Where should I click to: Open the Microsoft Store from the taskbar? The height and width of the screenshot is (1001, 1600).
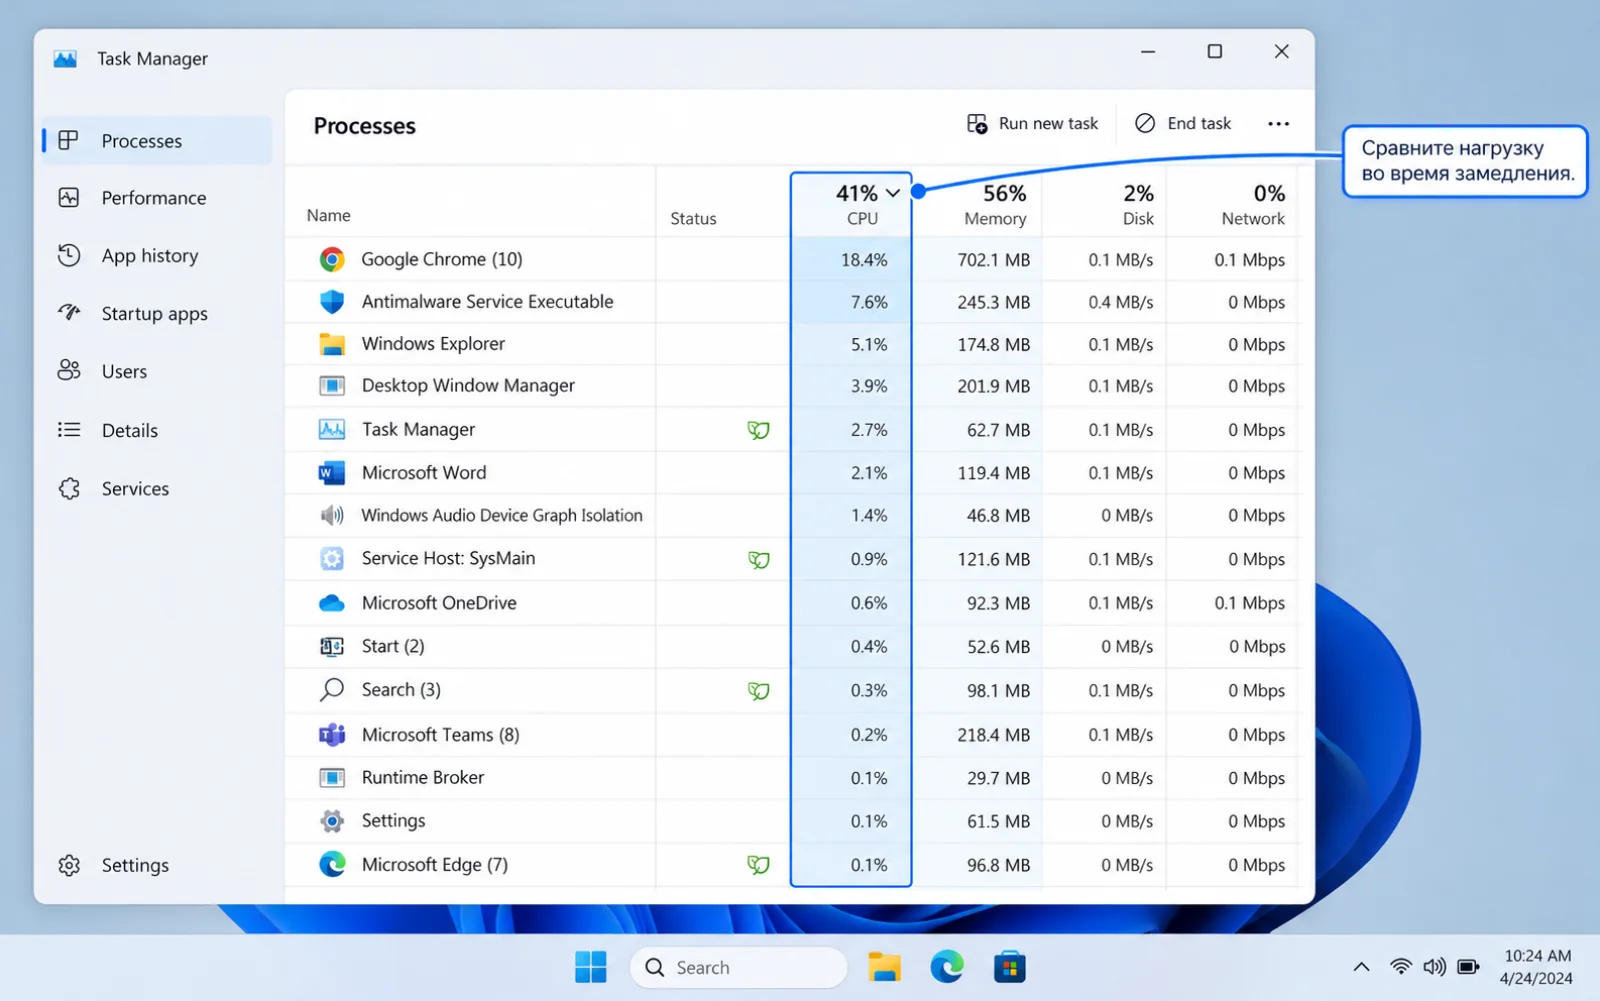[1010, 967]
